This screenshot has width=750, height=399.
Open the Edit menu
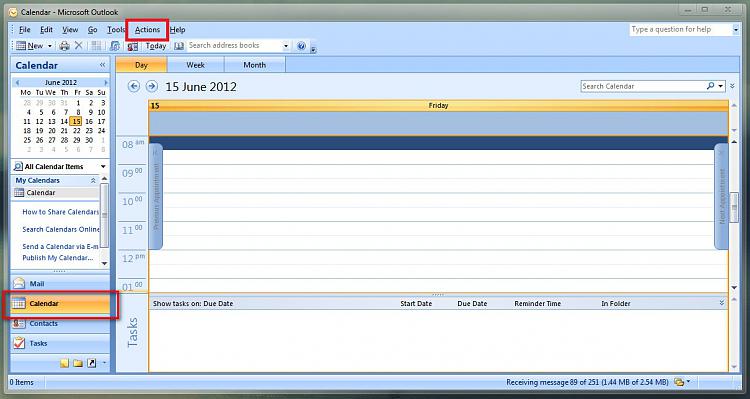[46, 30]
